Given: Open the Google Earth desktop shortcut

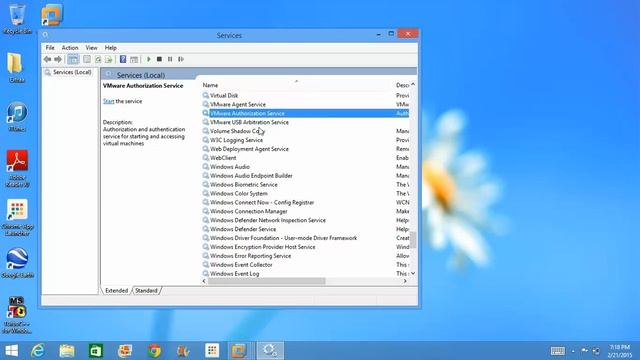Looking at the screenshot, I should tap(17, 263).
